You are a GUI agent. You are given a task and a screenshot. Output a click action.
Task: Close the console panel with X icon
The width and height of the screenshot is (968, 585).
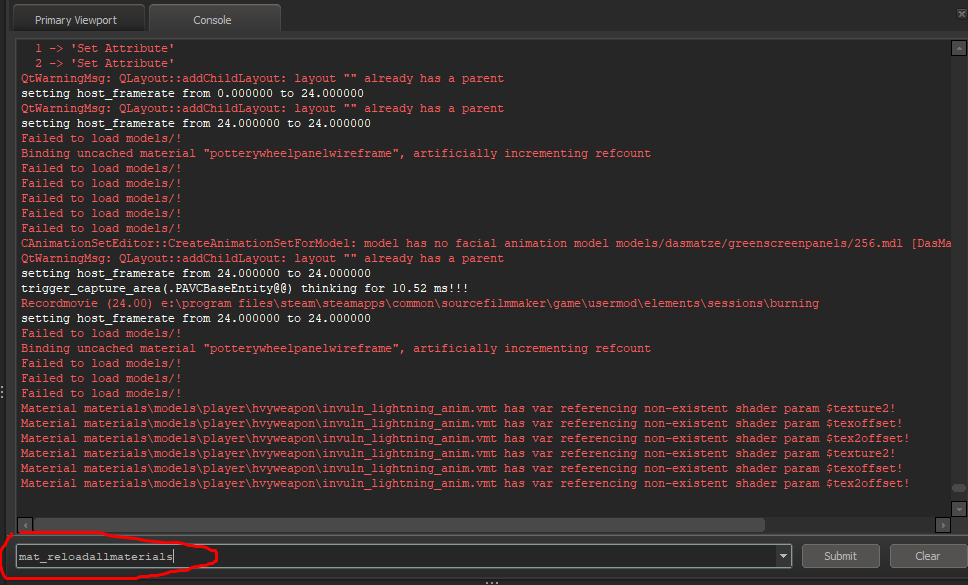point(961,14)
